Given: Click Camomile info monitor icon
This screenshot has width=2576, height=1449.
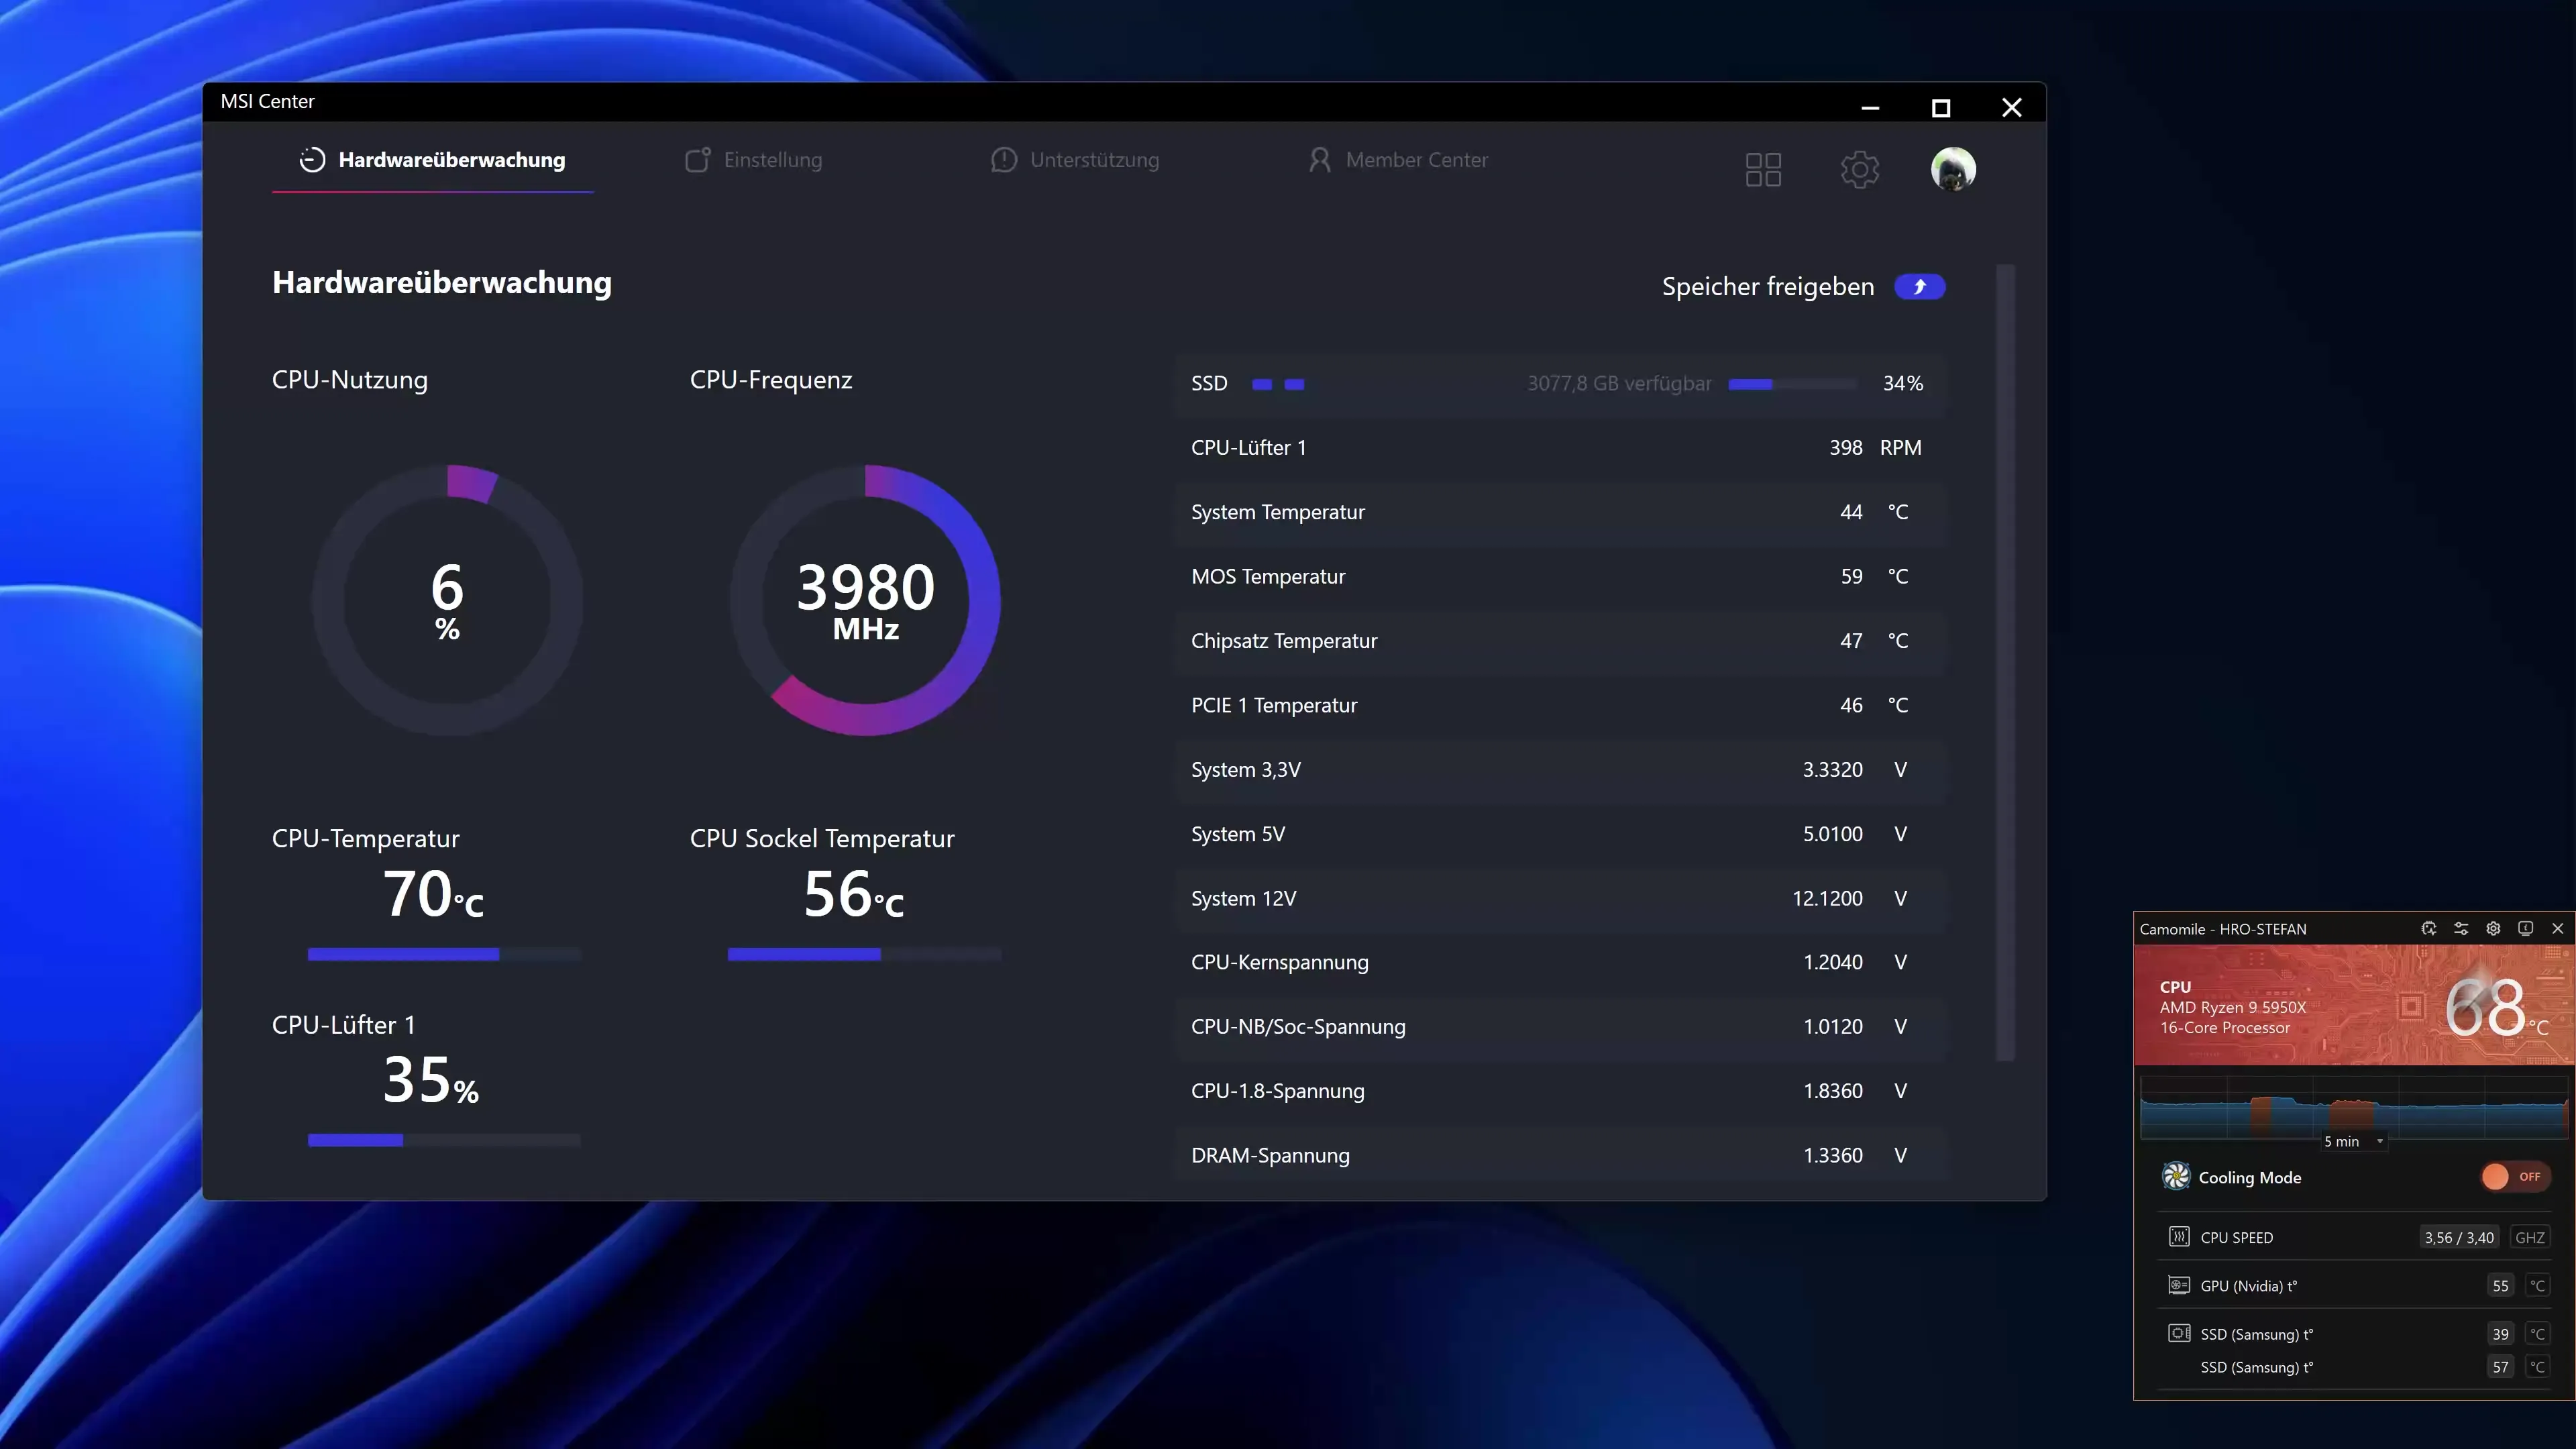Looking at the screenshot, I should (2525, 928).
